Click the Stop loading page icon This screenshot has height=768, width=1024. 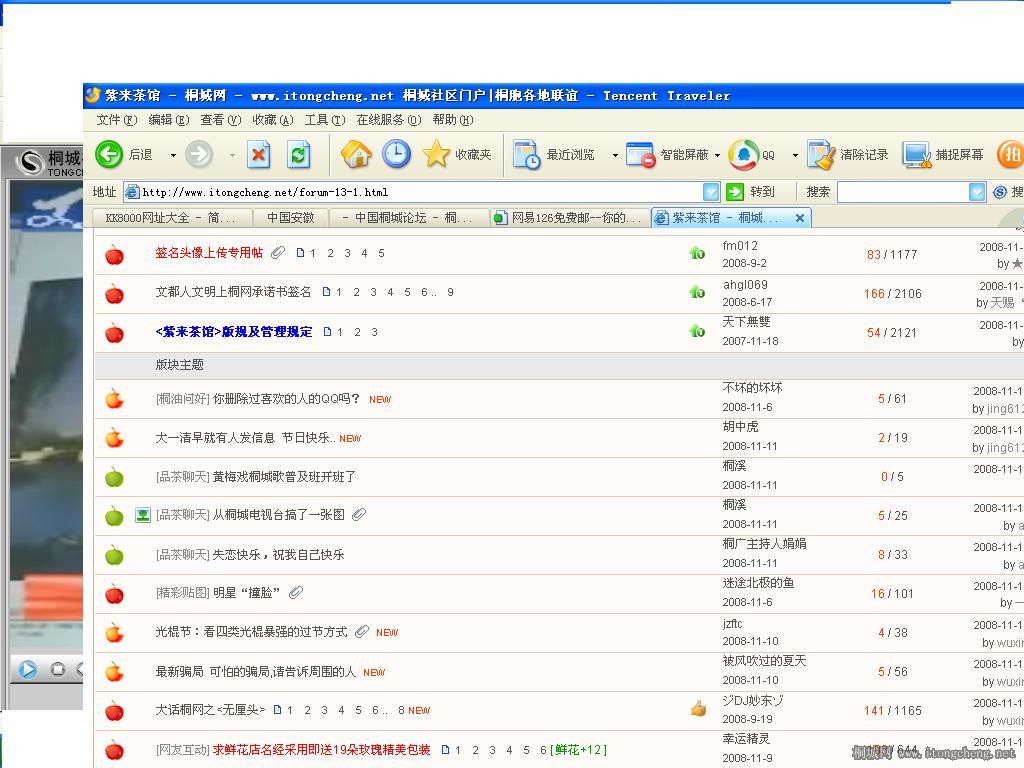[x=259, y=154]
